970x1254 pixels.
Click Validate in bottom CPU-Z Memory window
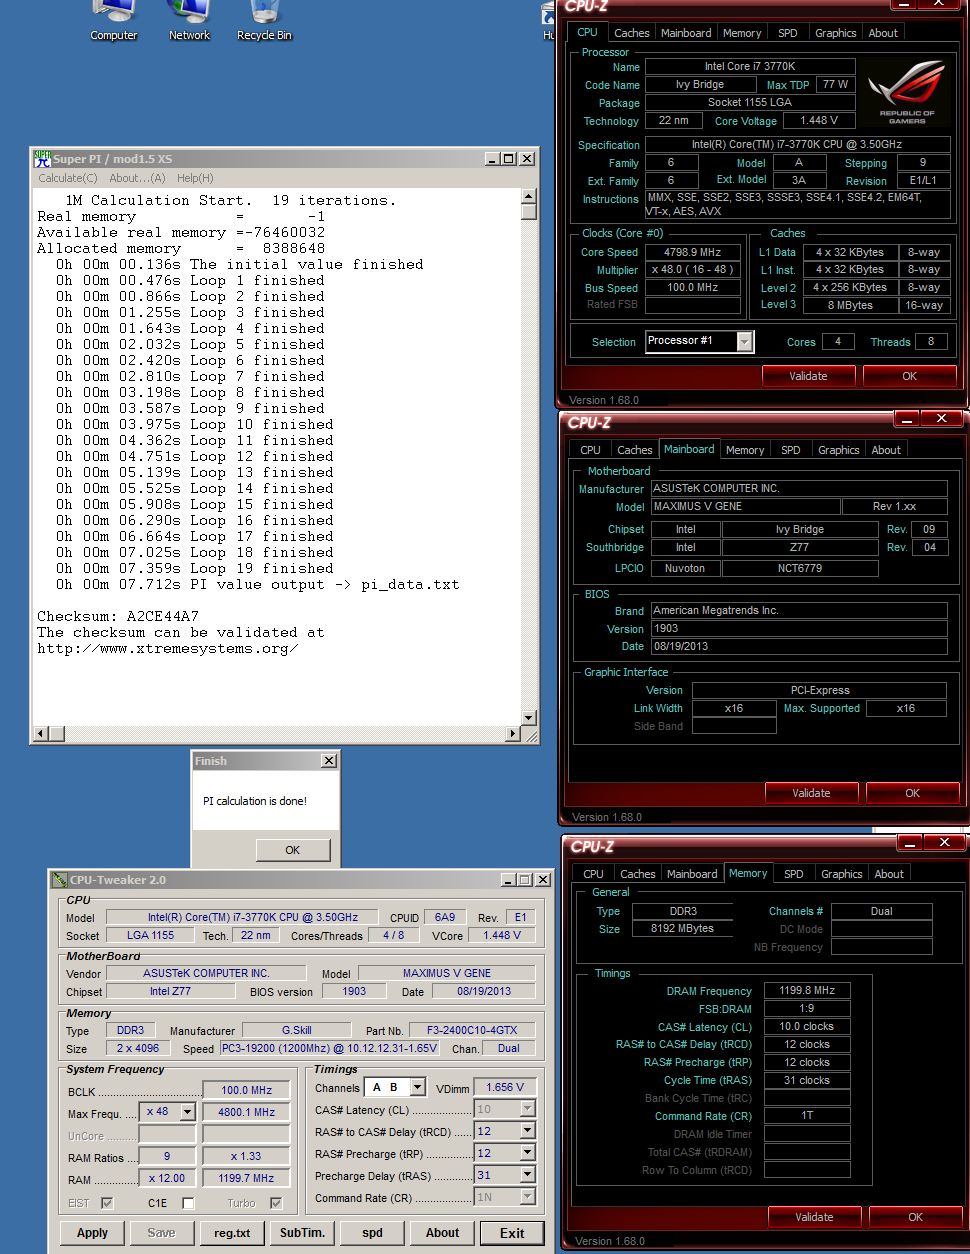[x=814, y=1217]
